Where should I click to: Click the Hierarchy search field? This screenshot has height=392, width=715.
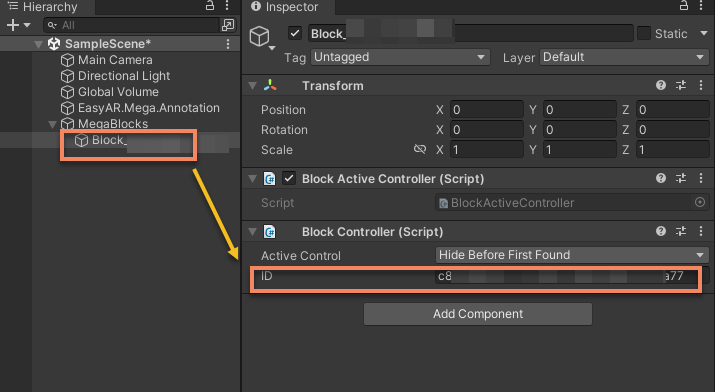pos(131,25)
